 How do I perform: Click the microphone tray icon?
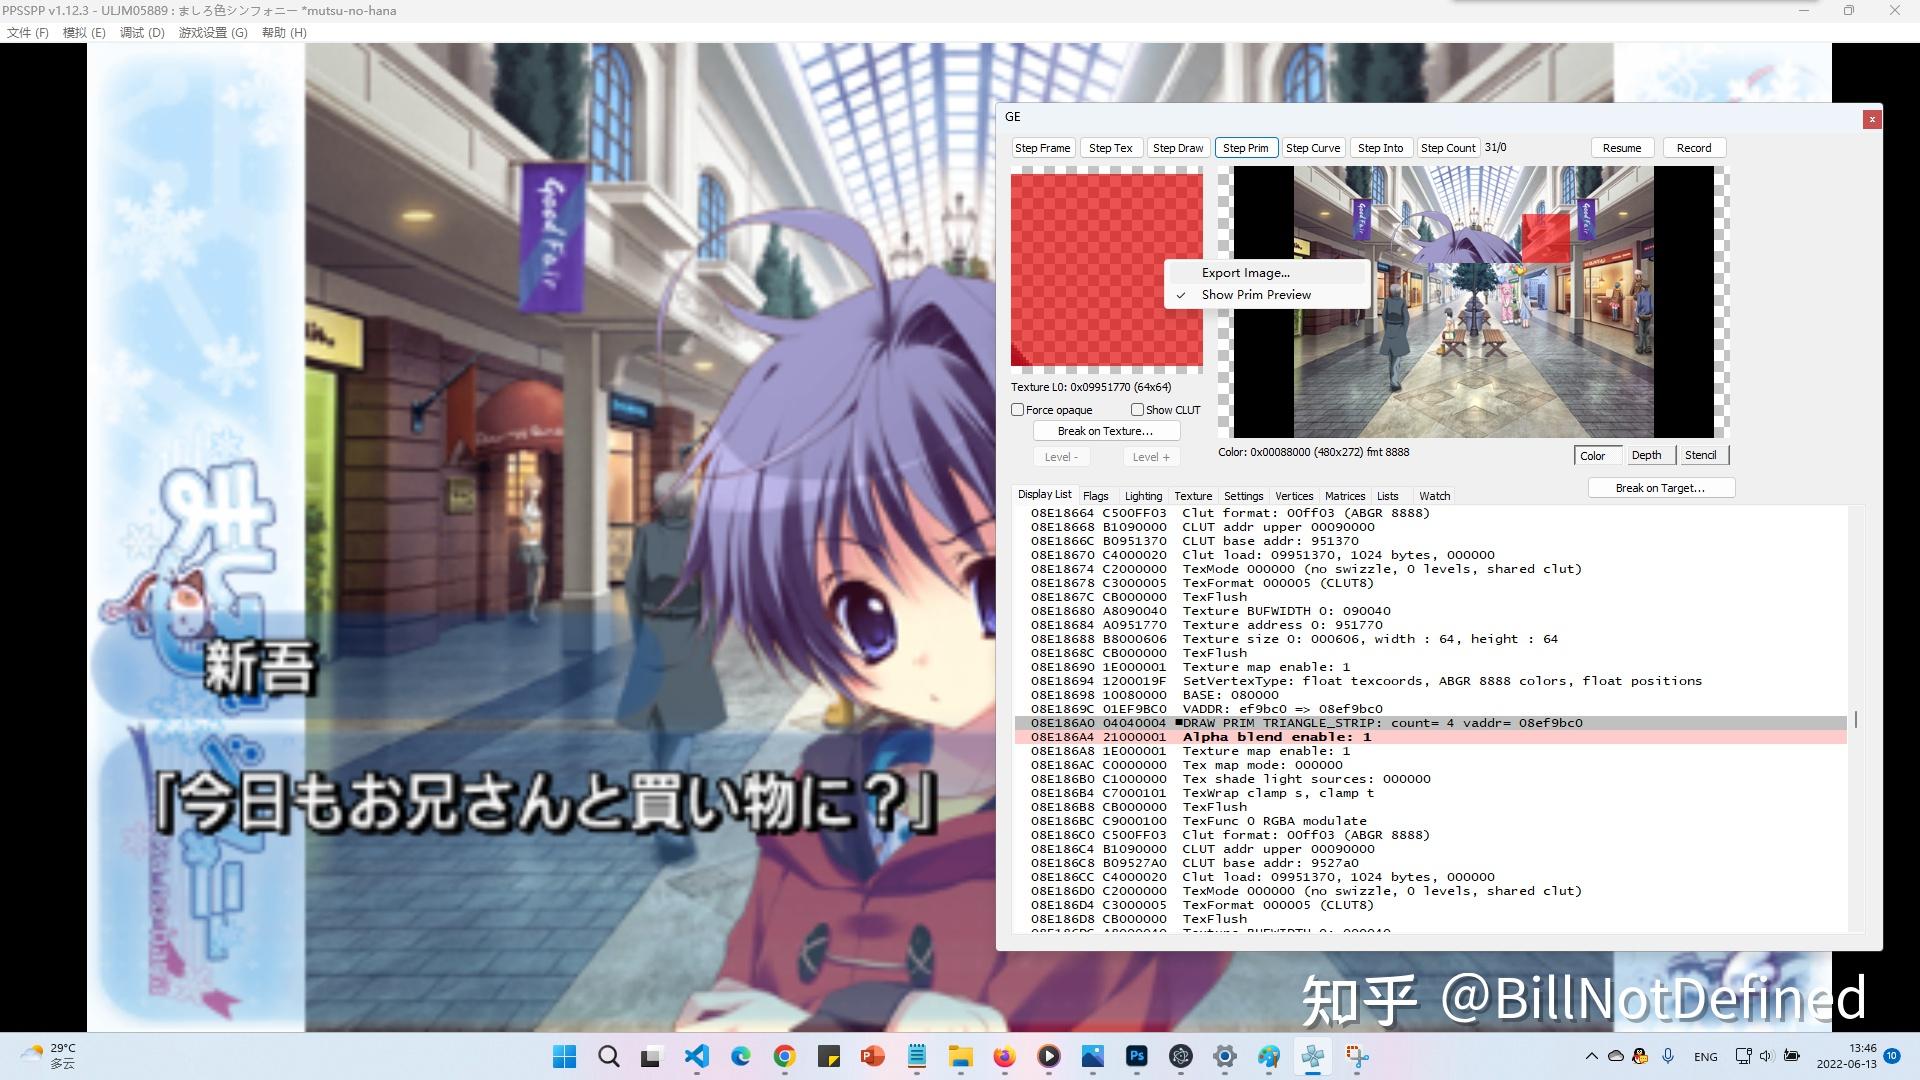point(1668,1056)
